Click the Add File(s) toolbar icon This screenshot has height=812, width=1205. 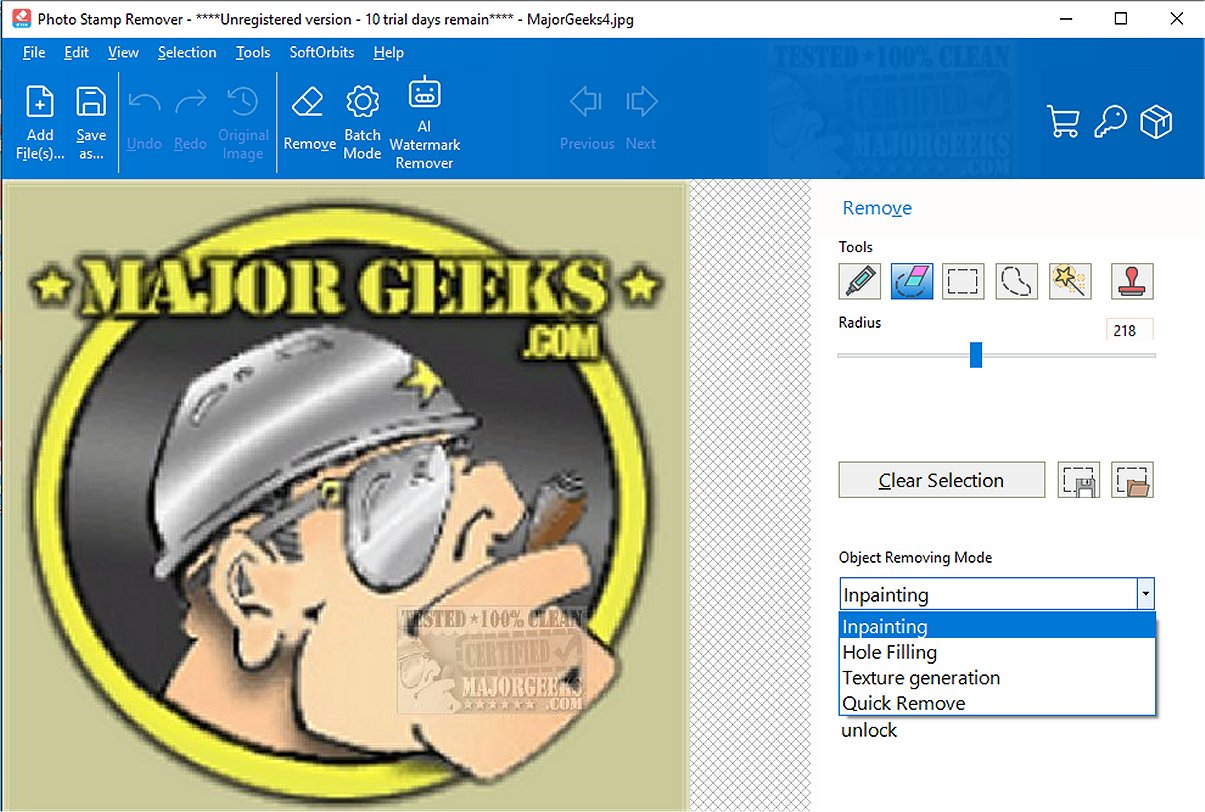point(40,102)
